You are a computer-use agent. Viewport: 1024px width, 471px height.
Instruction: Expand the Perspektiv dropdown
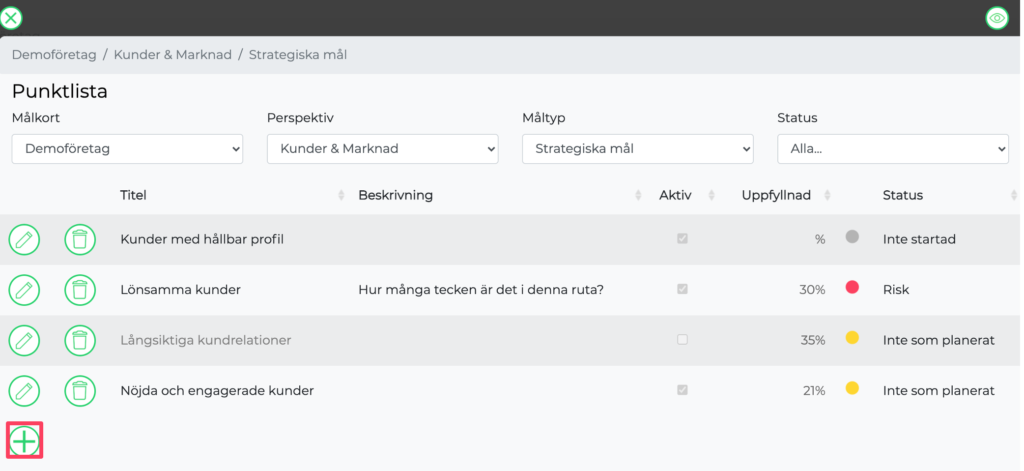[x=383, y=149]
